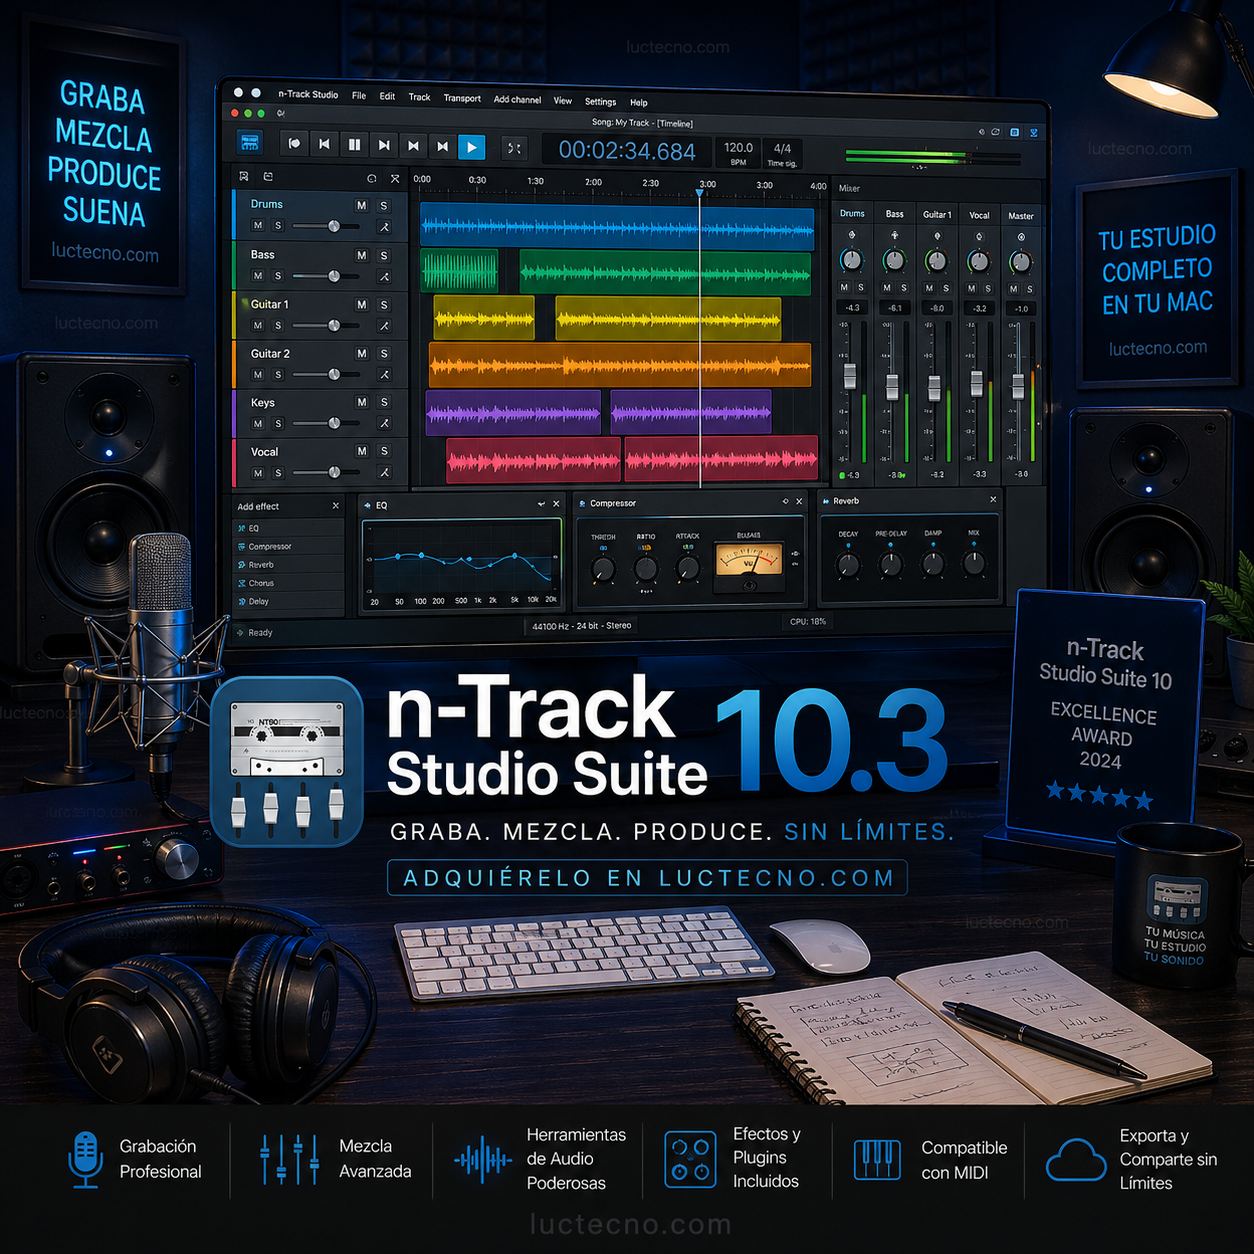Open the Help menu

639,103
